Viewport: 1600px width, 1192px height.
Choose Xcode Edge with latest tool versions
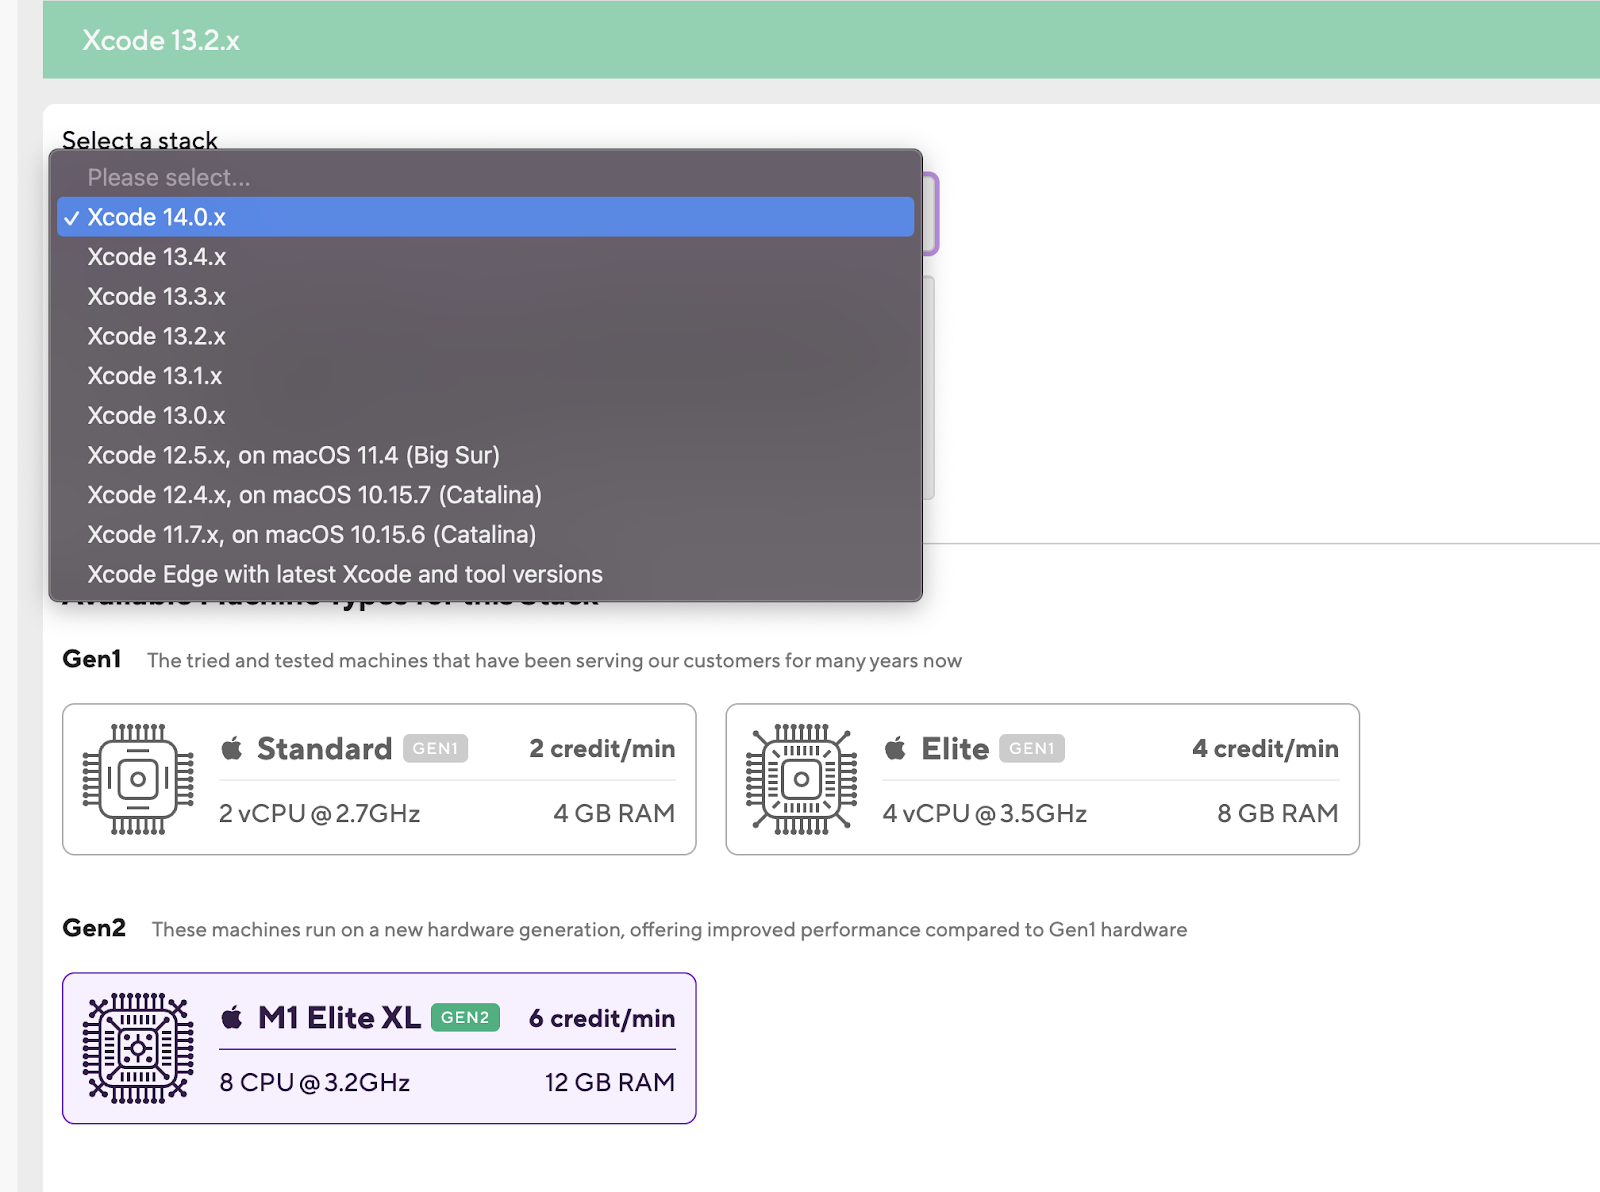486,574
